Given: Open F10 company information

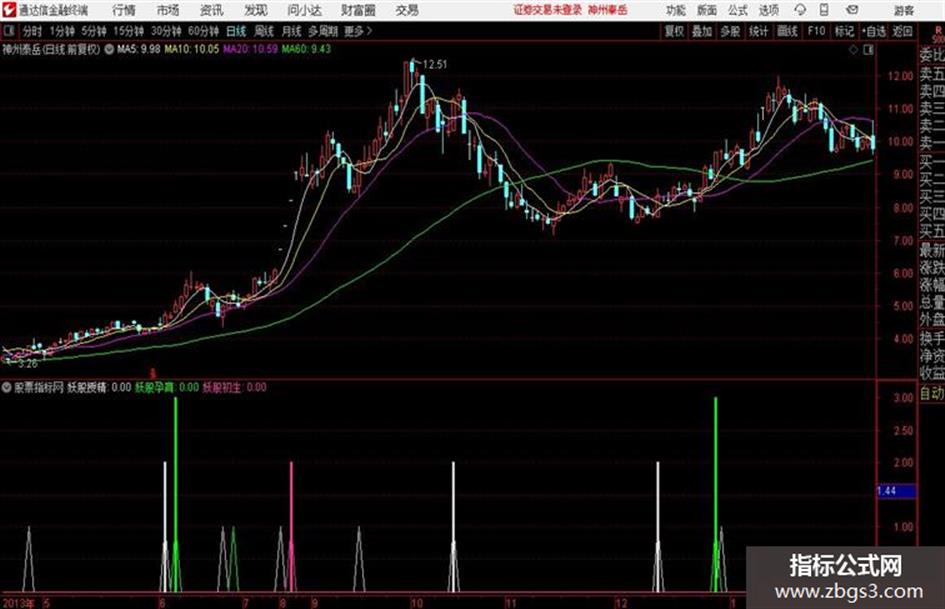Looking at the screenshot, I should click(816, 31).
